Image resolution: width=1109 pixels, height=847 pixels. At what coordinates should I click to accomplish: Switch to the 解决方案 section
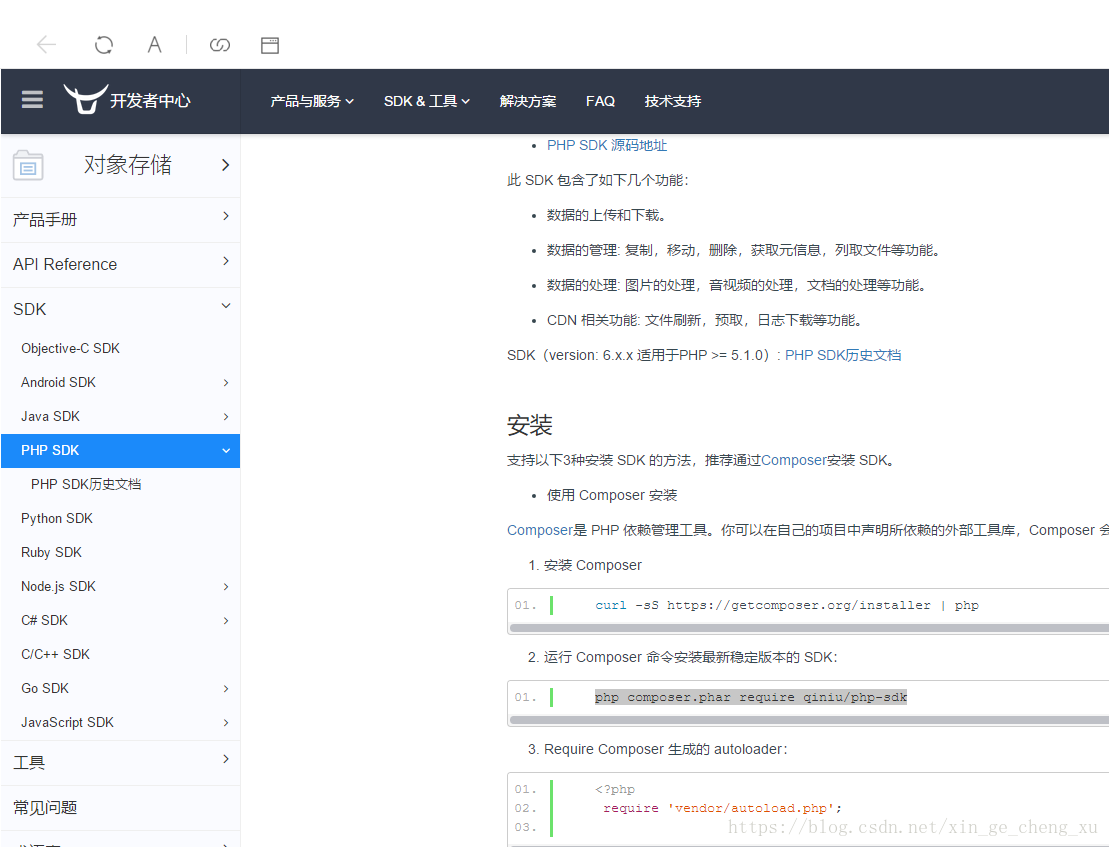(x=528, y=101)
